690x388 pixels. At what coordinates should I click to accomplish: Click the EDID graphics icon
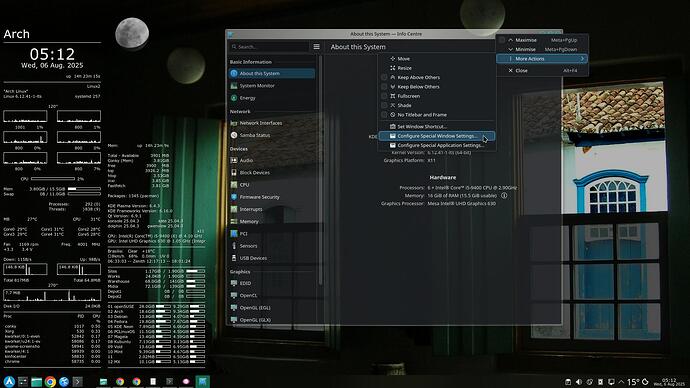point(234,283)
